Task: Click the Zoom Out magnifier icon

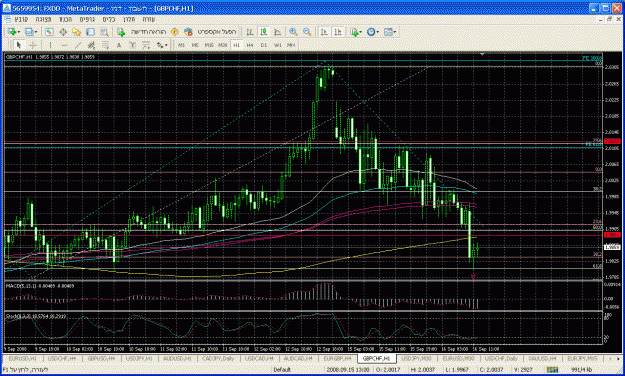Action: [x=307, y=31]
